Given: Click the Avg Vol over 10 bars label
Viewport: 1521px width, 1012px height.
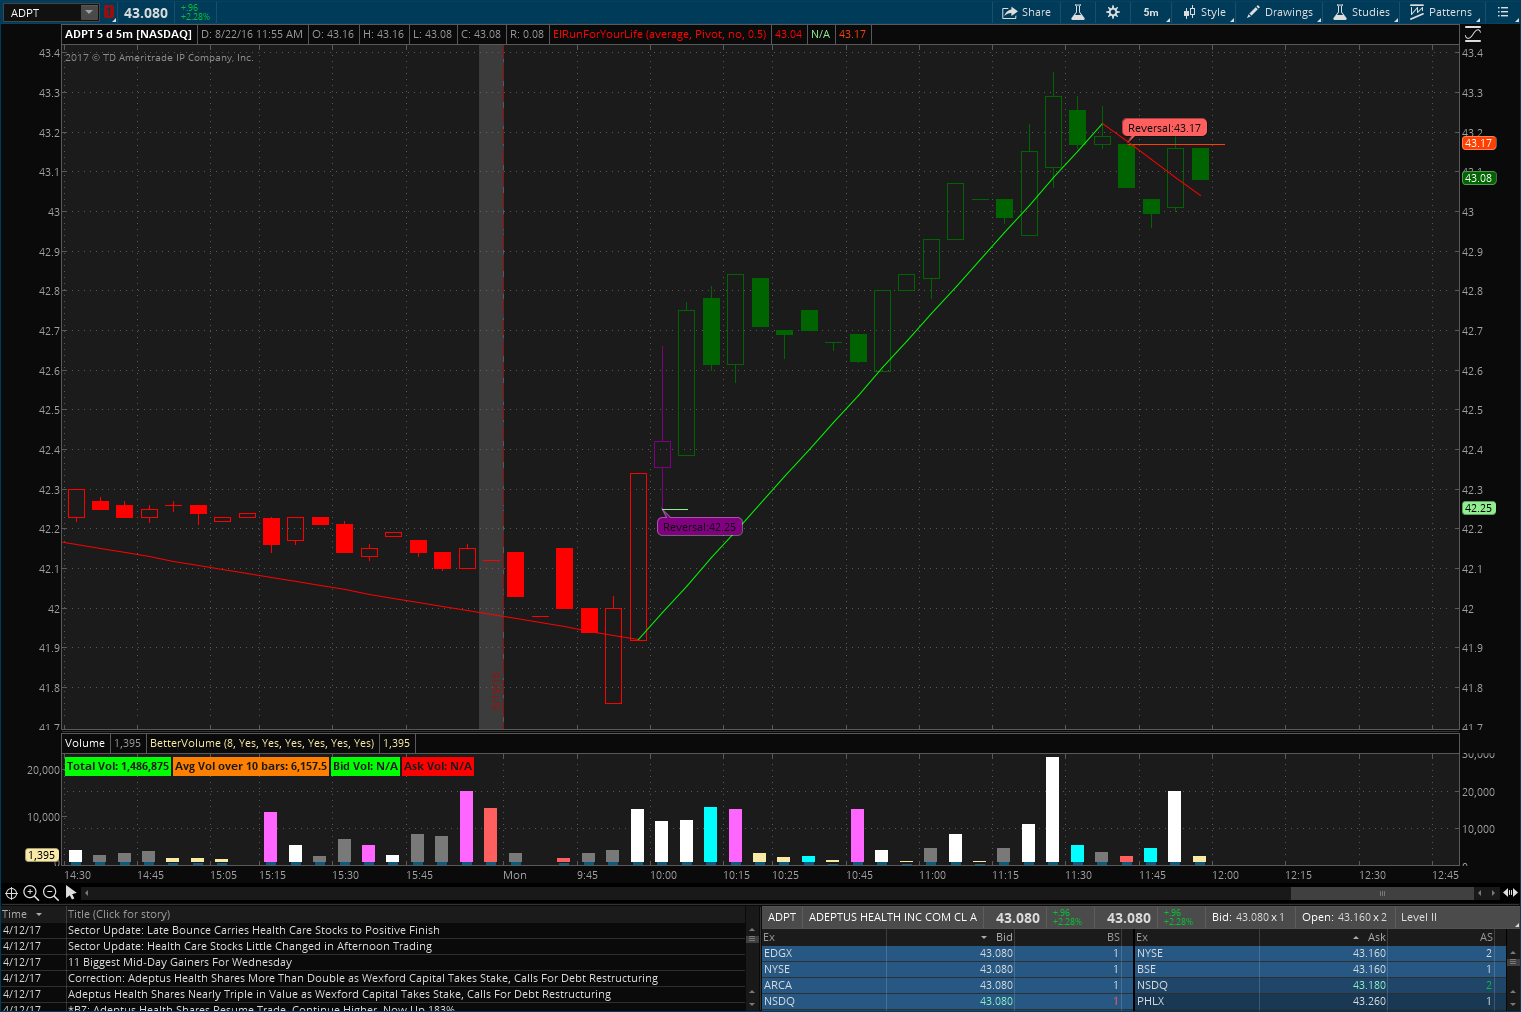Looking at the screenshot, I should (251, 766).
